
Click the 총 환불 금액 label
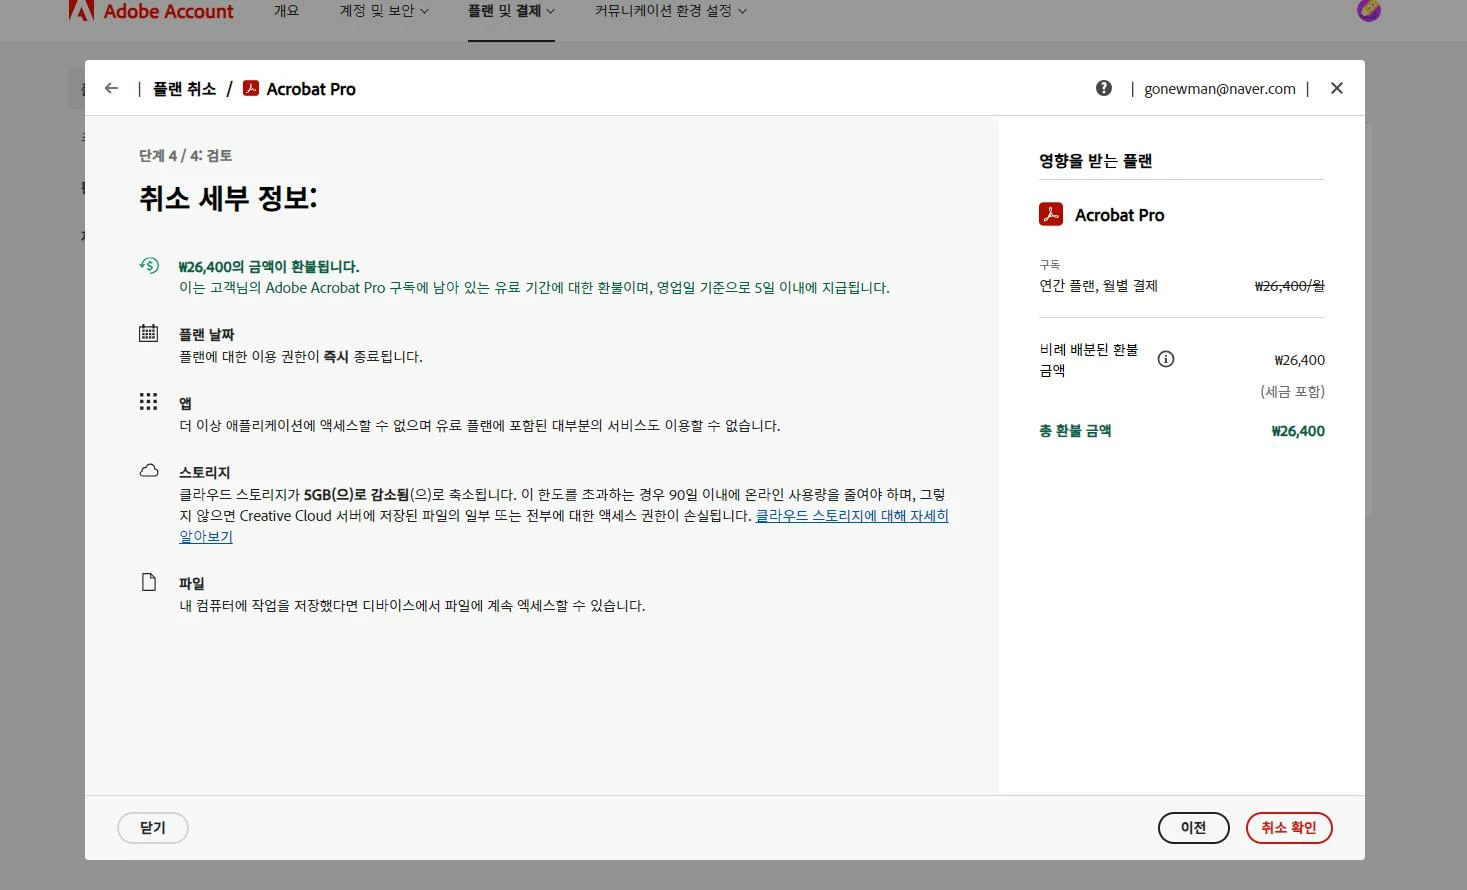pos(1075,431)
